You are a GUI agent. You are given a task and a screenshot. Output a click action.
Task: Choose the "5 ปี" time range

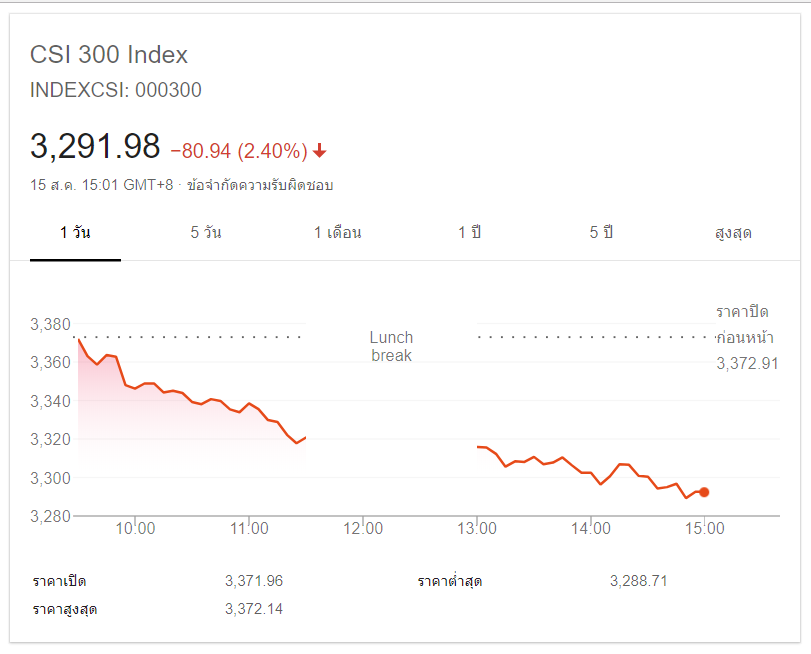pyautogui.click(x=600, y=233)
